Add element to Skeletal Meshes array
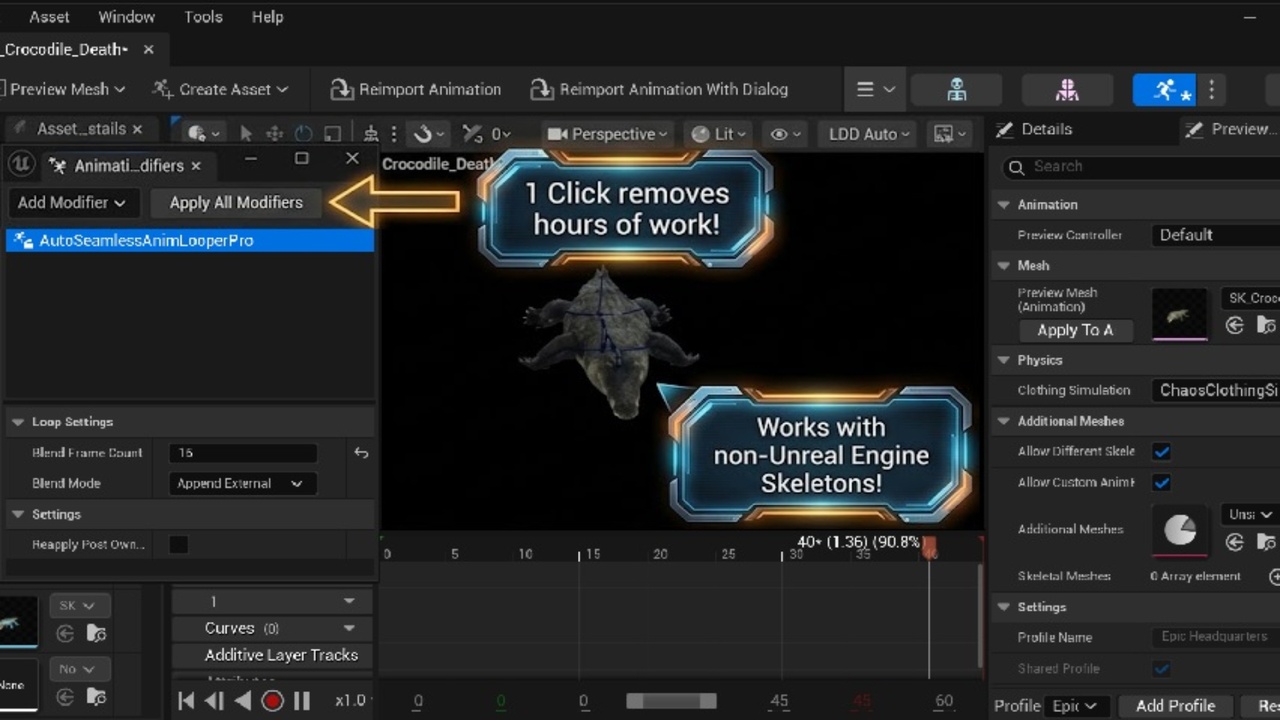The image size is (1280, 720). (x=1274, y=576)
